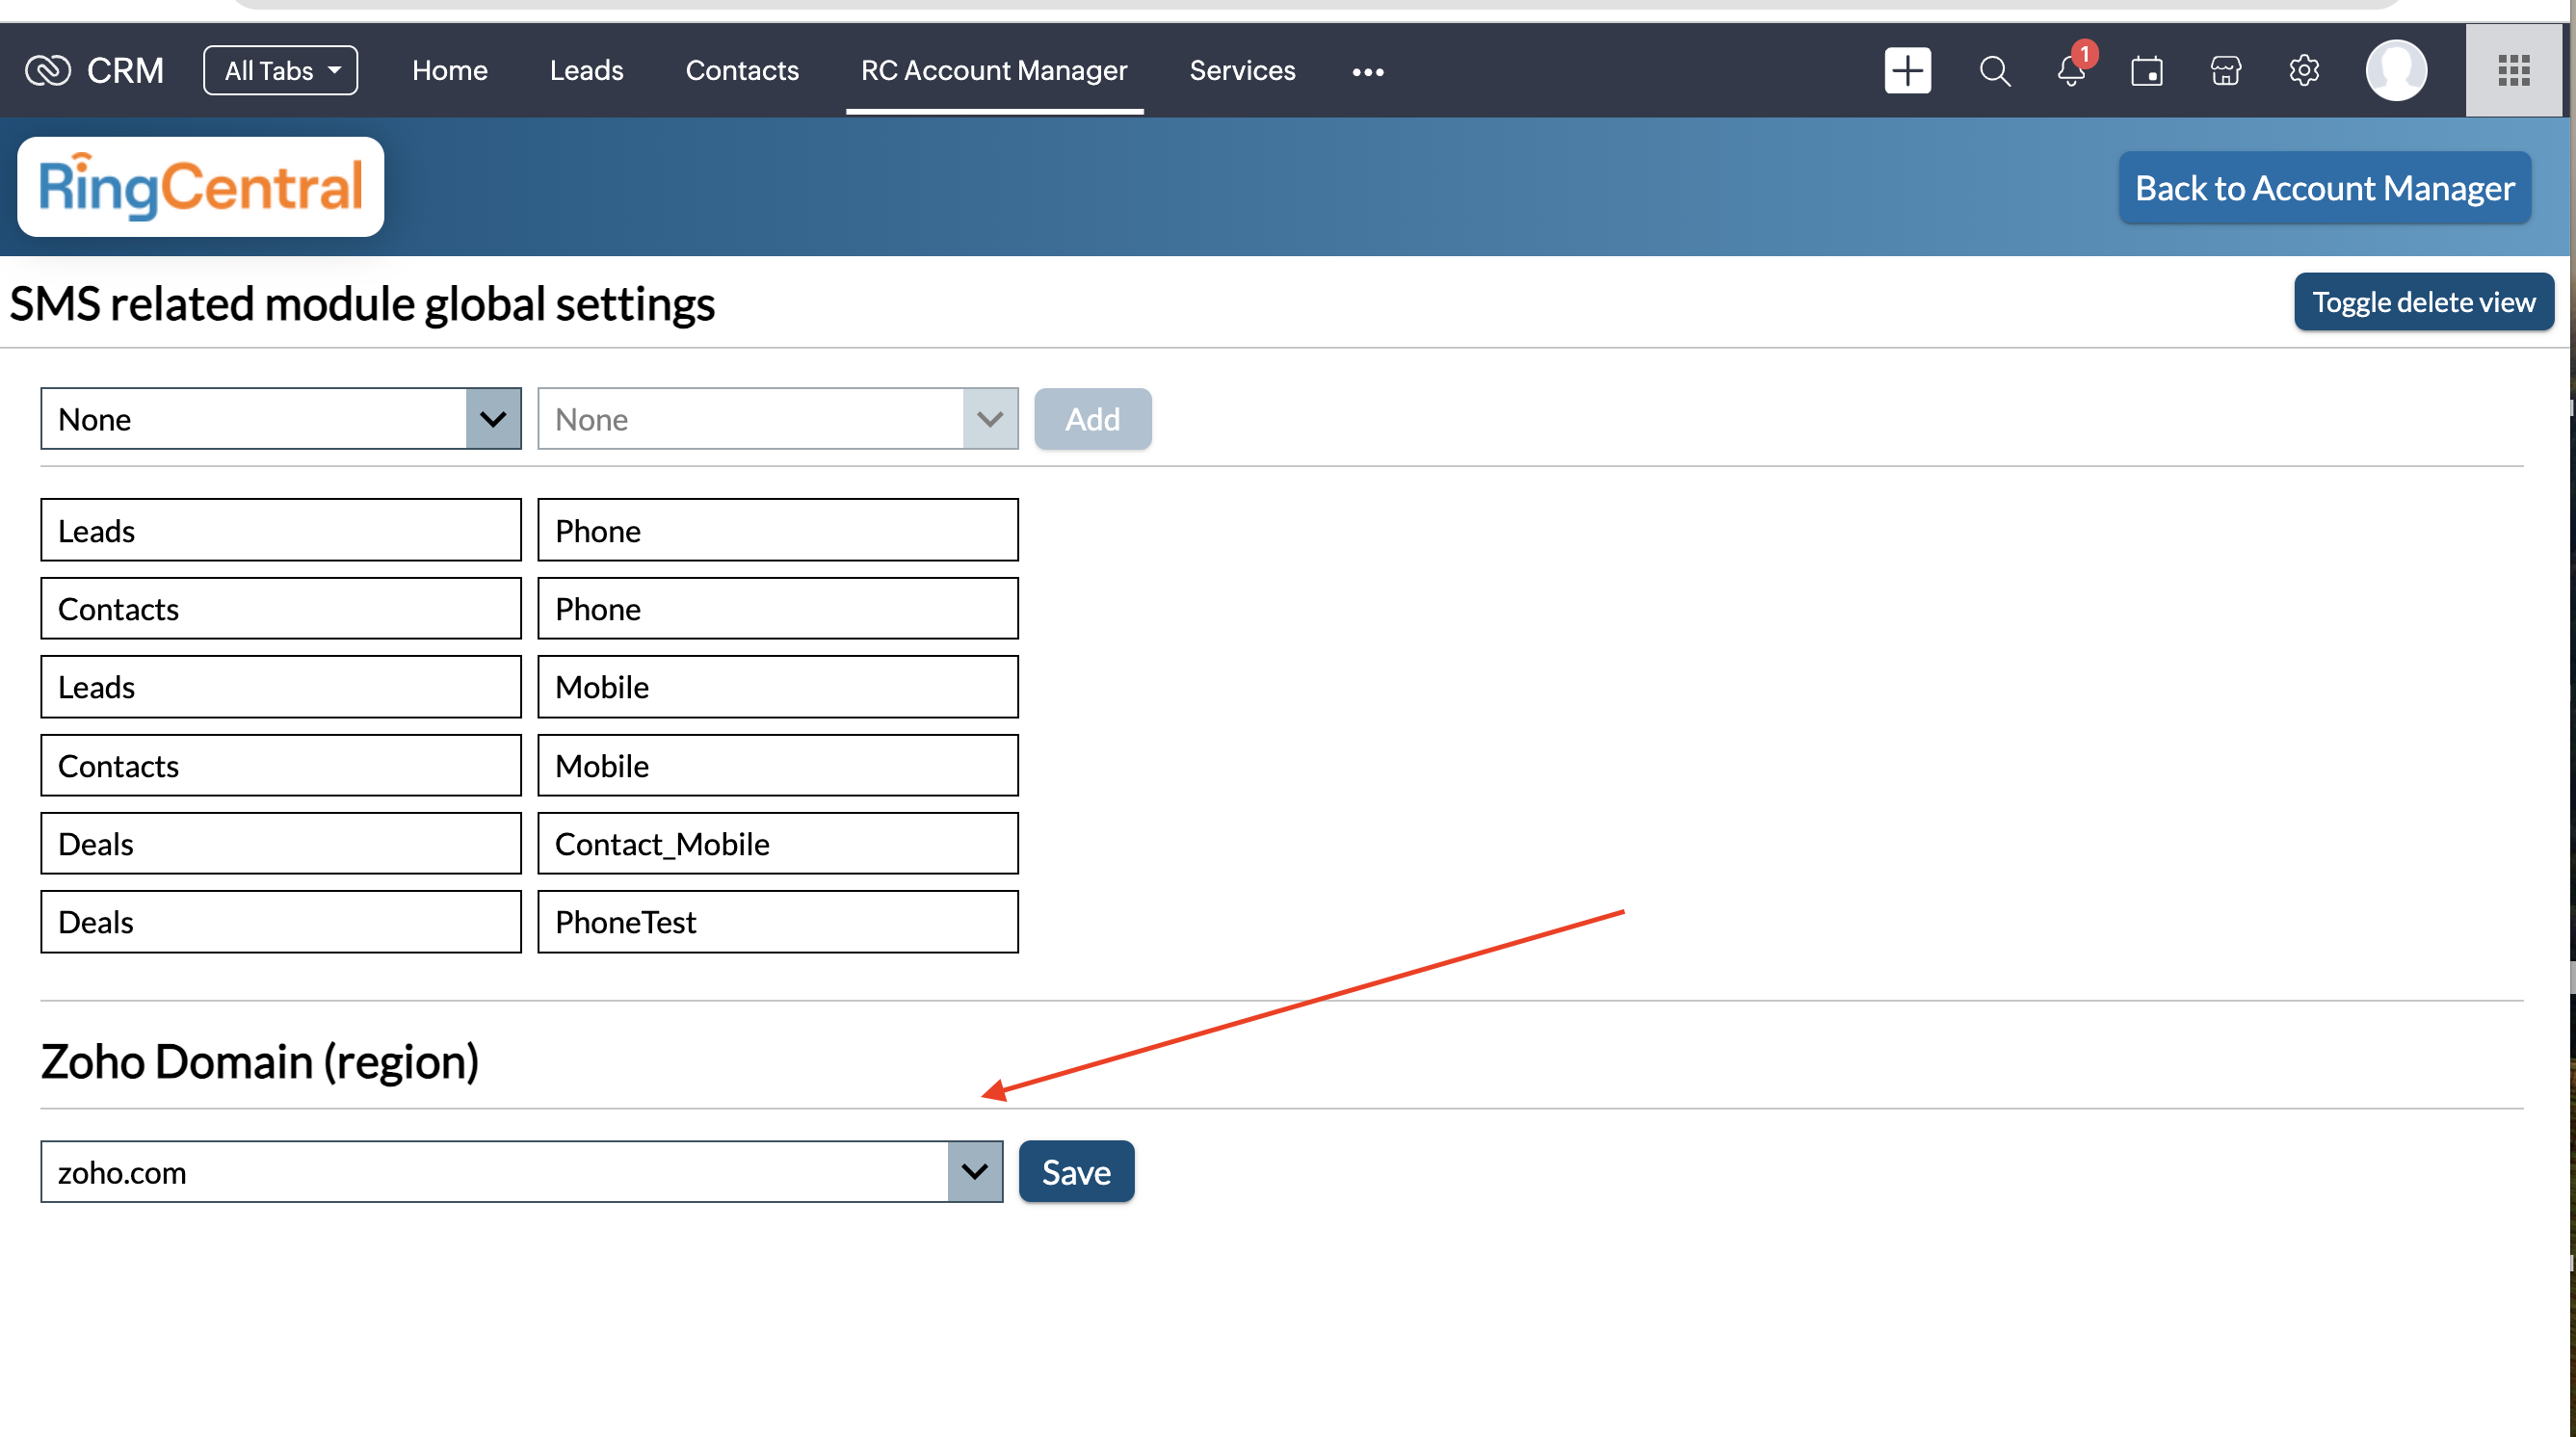Image resolution: width=2576 pixels, height=1437 pixels.
Task: Open the search magnifier icon
Action: click(x=1994, y=70)
